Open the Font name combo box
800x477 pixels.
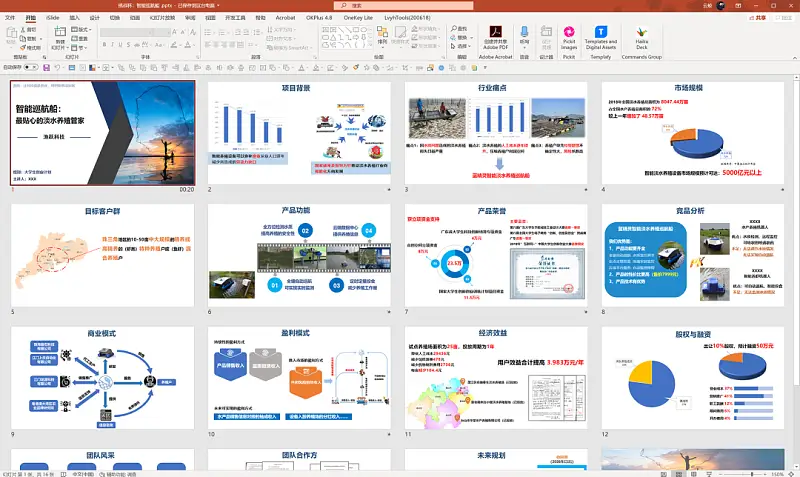(x=126, y=32)
